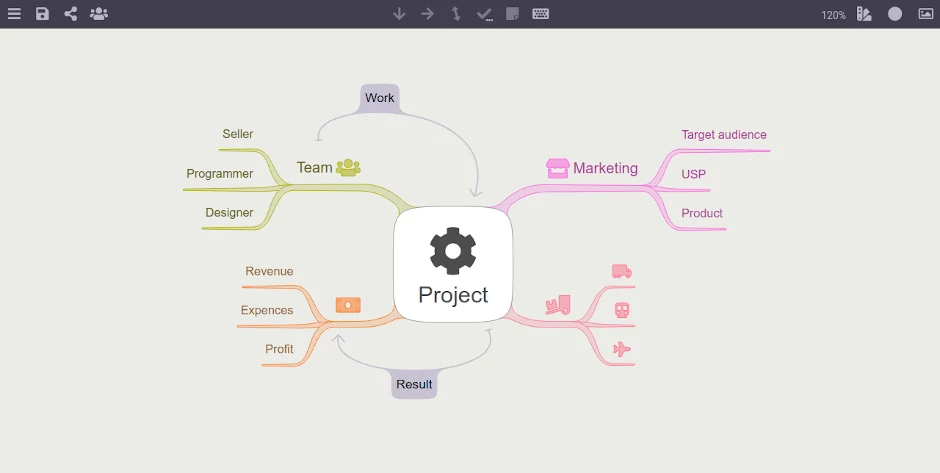Select the Seller node

click(238, 134)
